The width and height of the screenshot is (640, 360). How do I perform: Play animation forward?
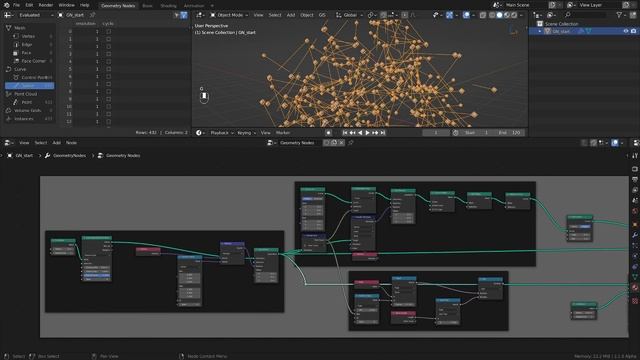(x=367, y=133)
